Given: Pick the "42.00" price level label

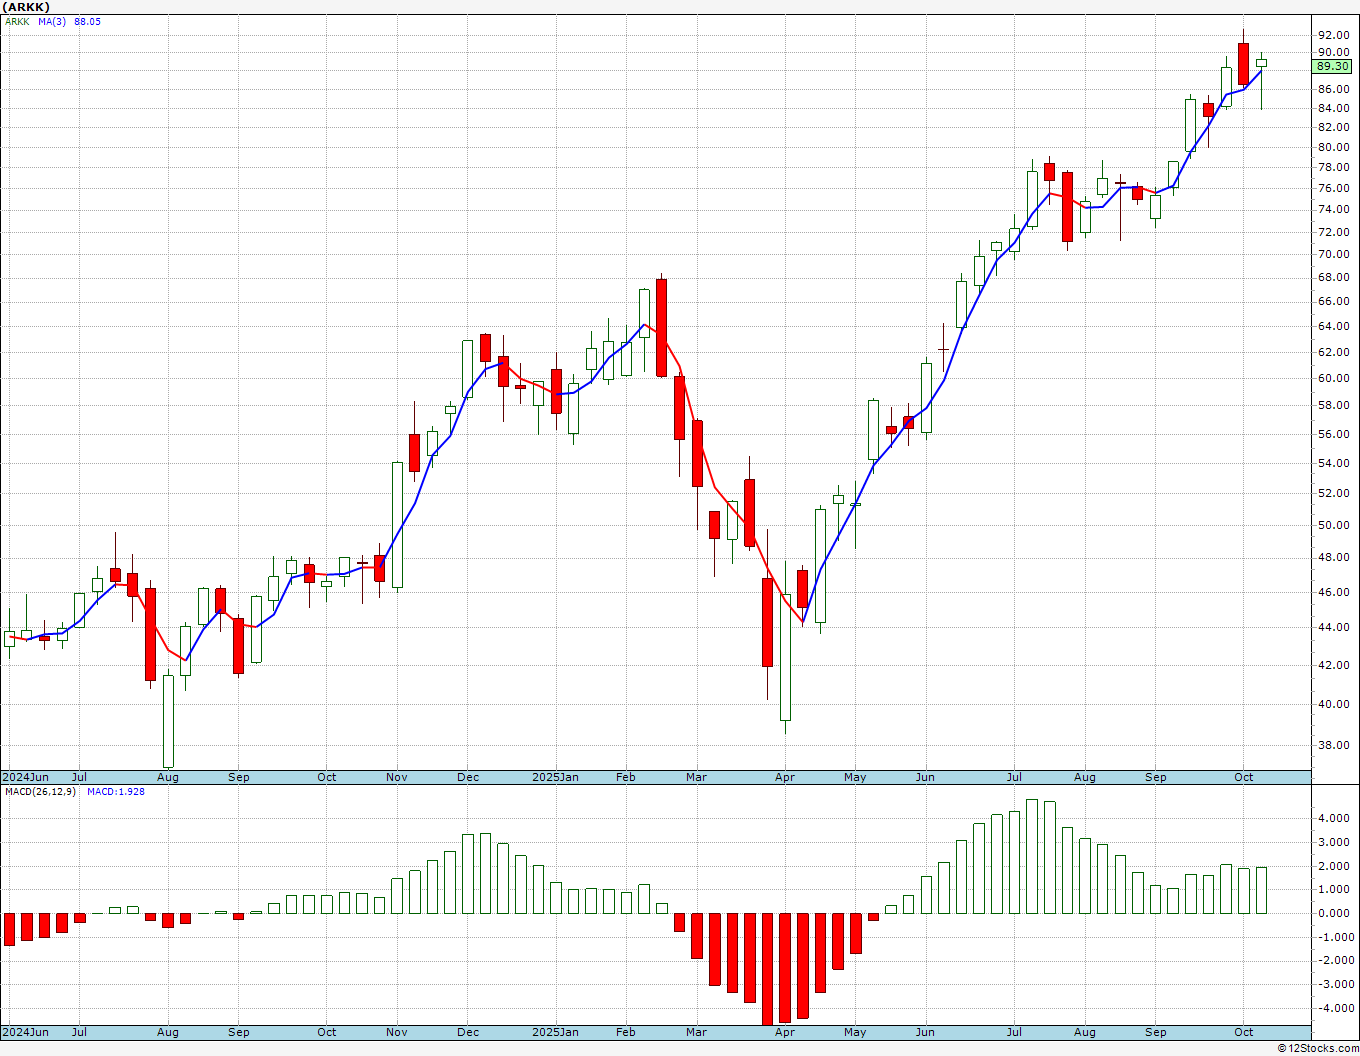Looking at the screenshot, I should click(x=1333, y=665).
